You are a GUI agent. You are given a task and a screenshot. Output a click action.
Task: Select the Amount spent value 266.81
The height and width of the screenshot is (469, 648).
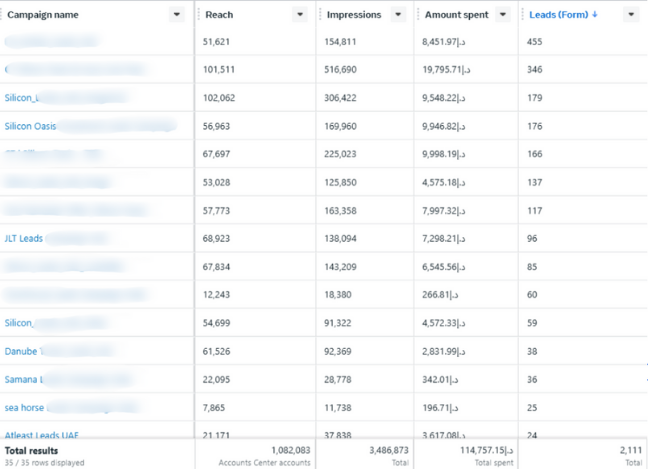pyautogui.click(x=440, y=295)
